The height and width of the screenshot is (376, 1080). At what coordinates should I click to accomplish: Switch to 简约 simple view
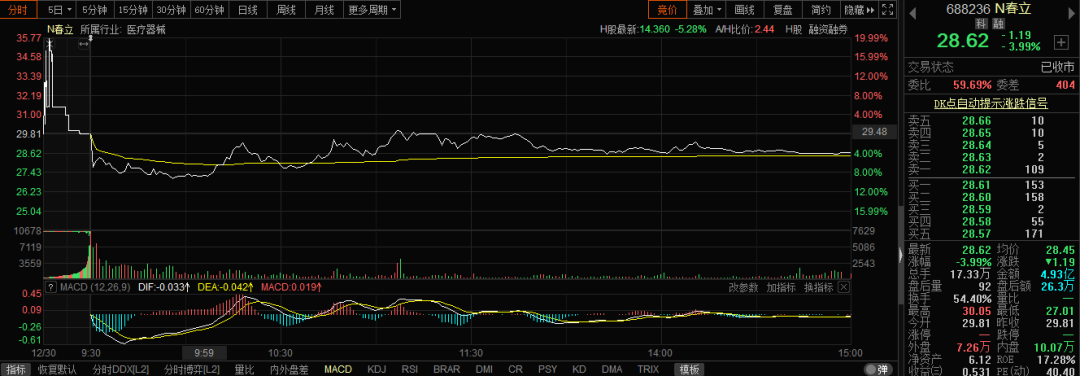tap(821, 10)
